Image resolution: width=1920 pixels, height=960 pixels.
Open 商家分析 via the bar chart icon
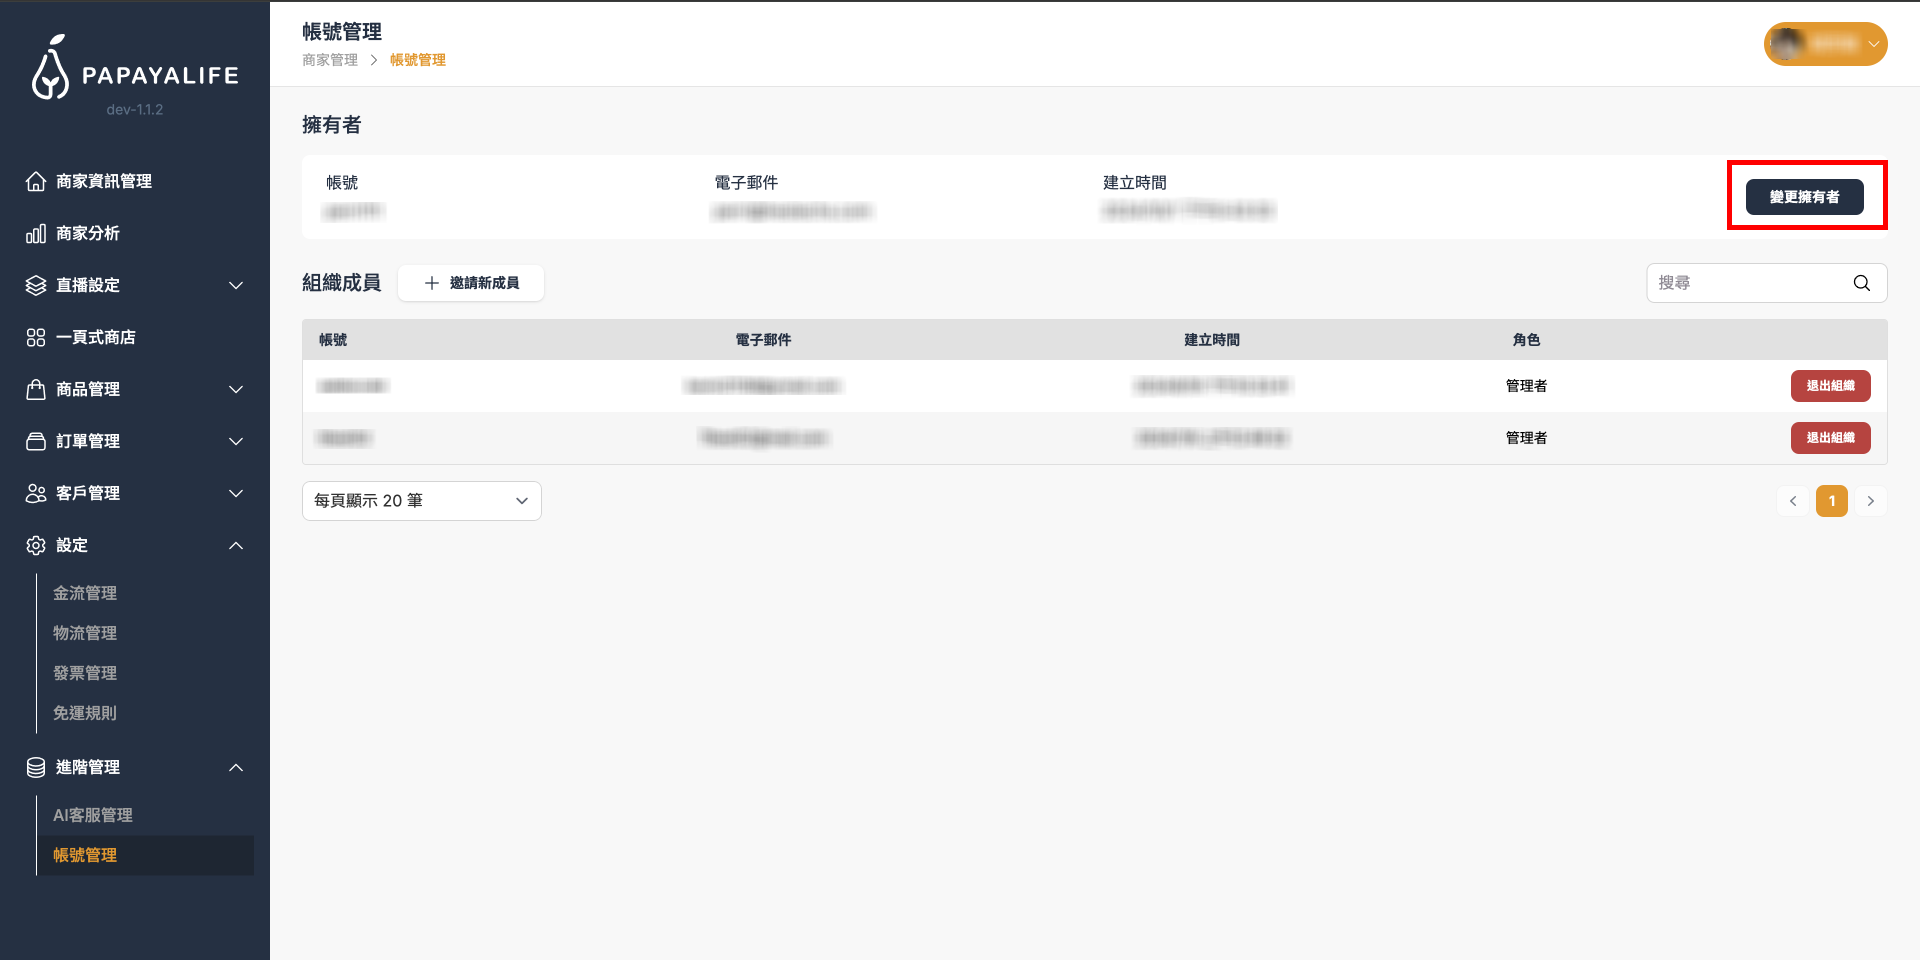coord(36,233)
